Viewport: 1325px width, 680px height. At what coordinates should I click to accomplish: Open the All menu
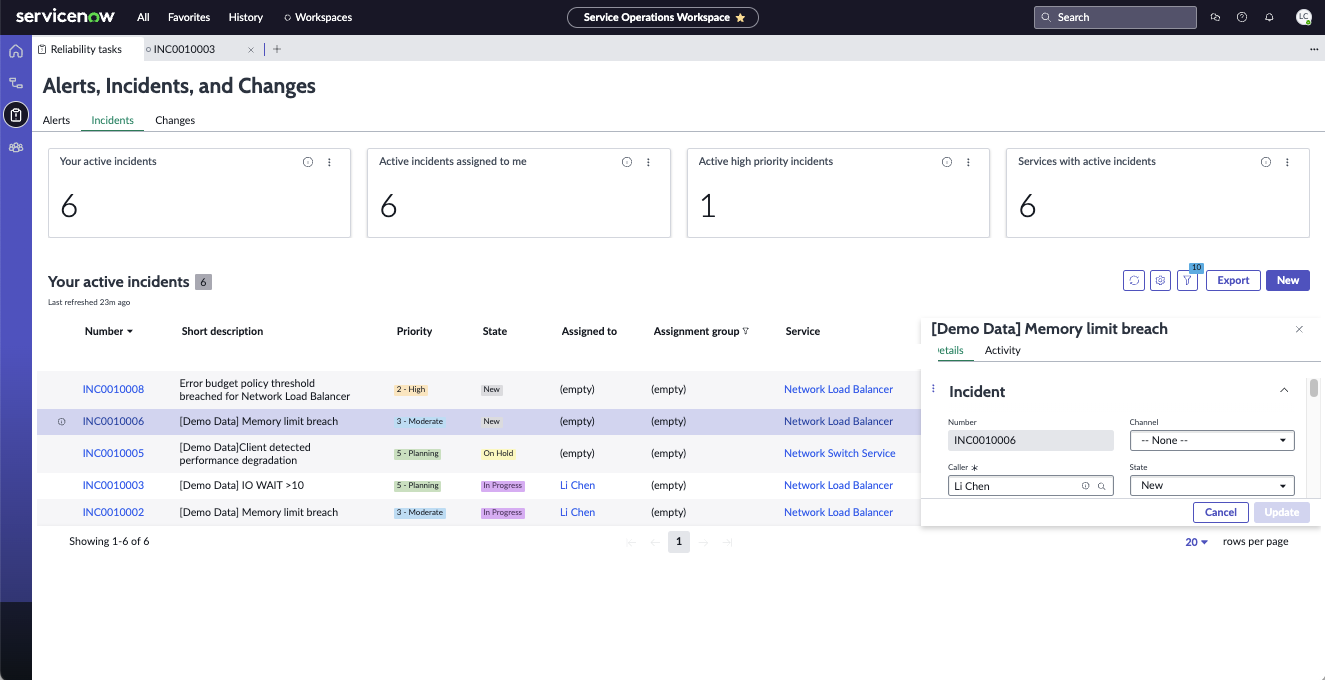[144, 17]
